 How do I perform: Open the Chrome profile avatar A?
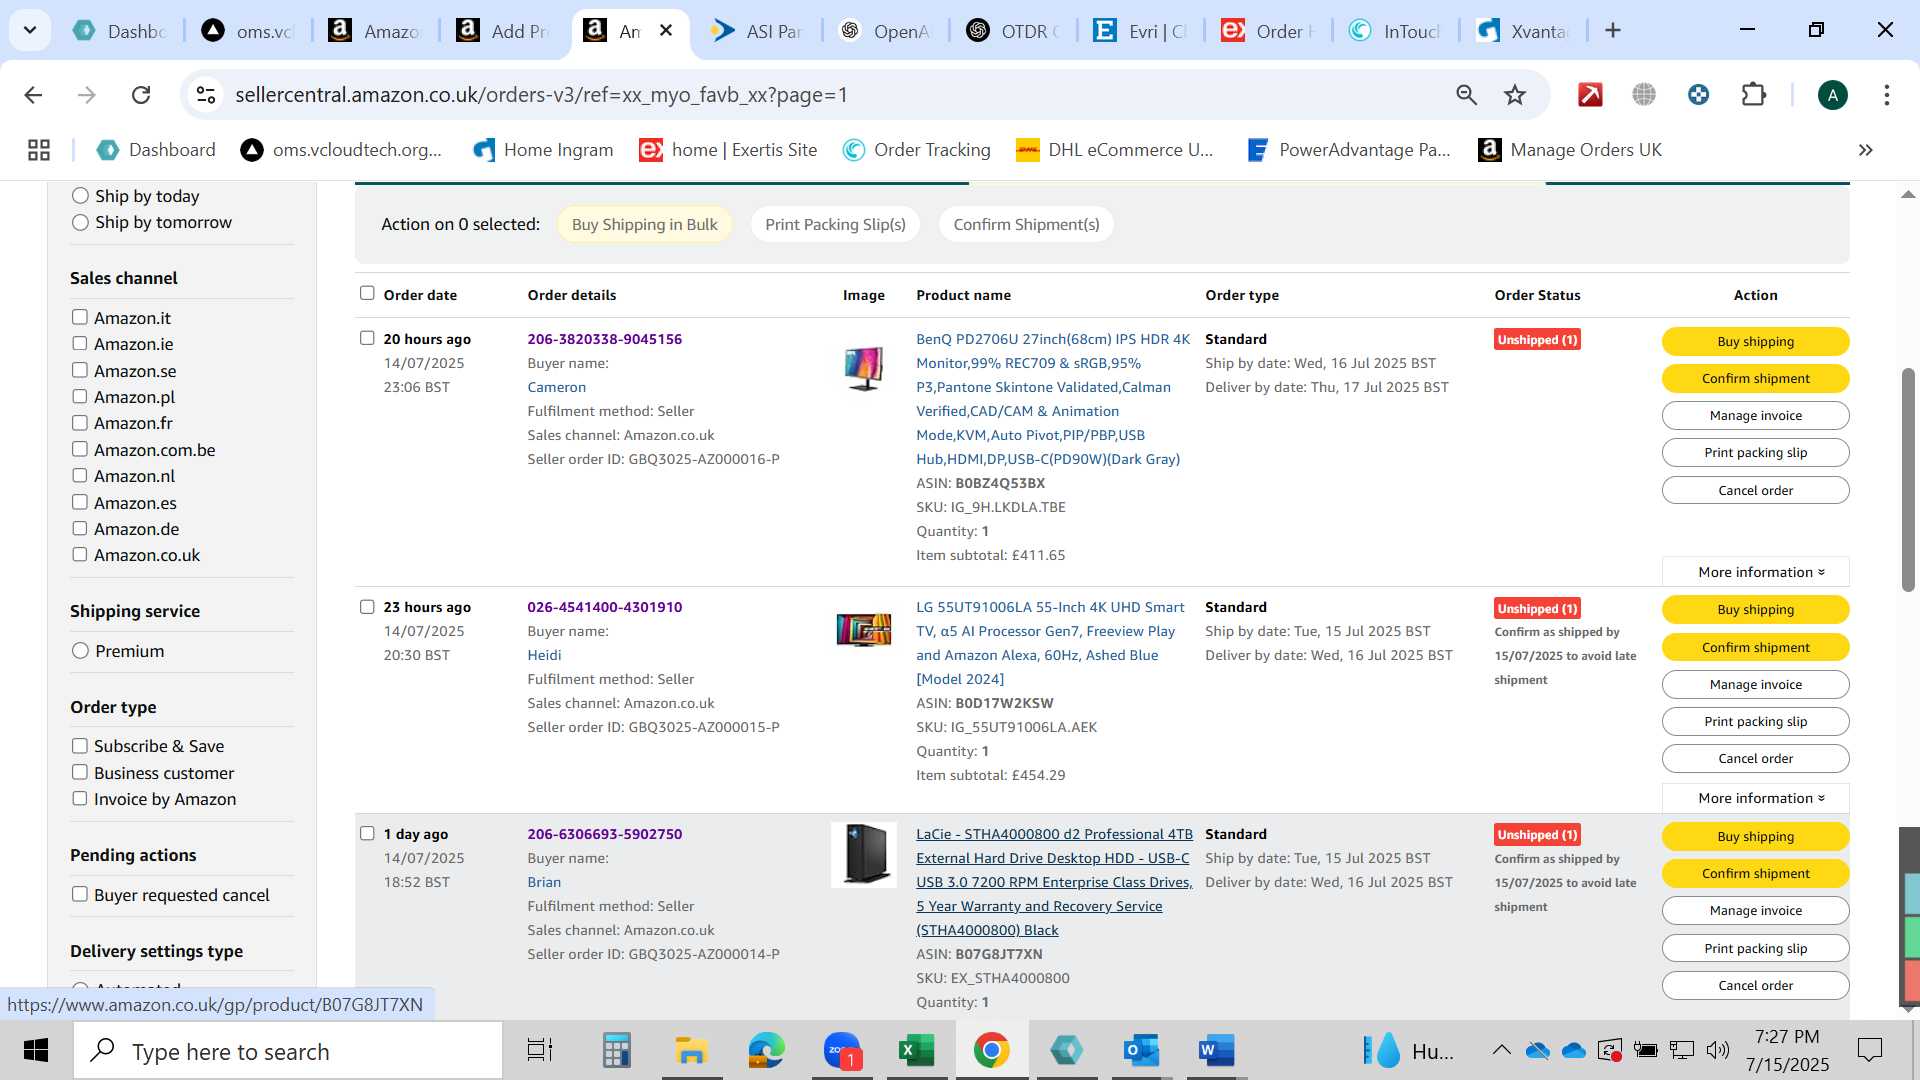click(x=1832, y=95)
